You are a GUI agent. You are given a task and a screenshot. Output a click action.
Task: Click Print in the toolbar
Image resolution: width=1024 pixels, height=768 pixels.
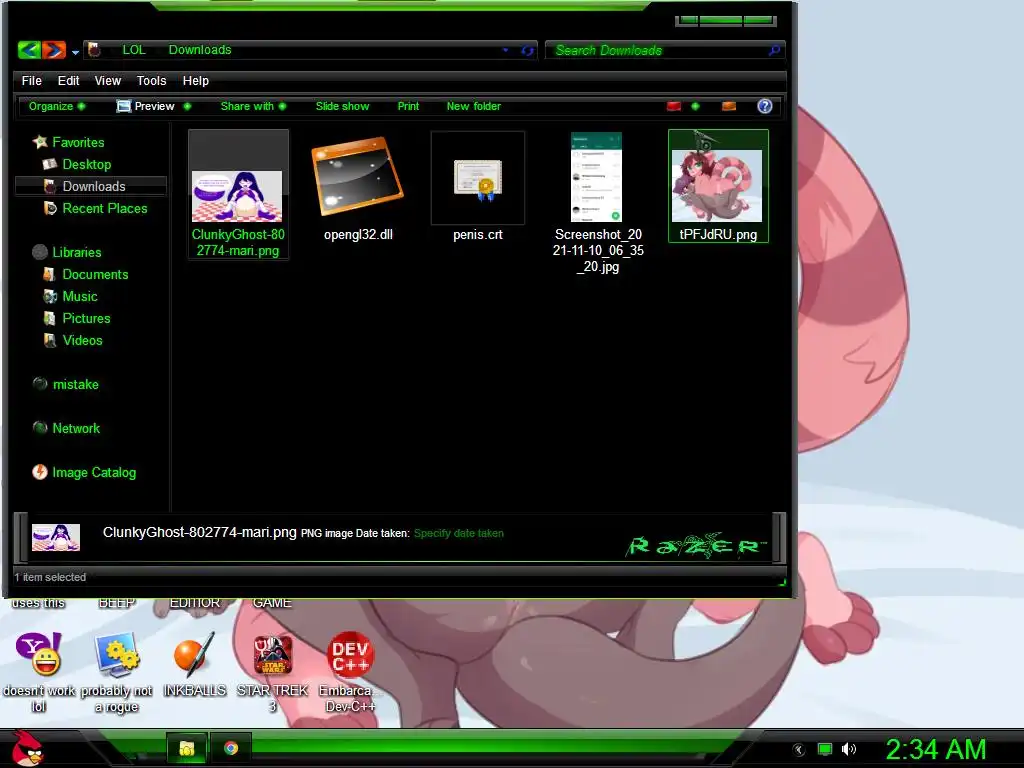coord(408,106)
